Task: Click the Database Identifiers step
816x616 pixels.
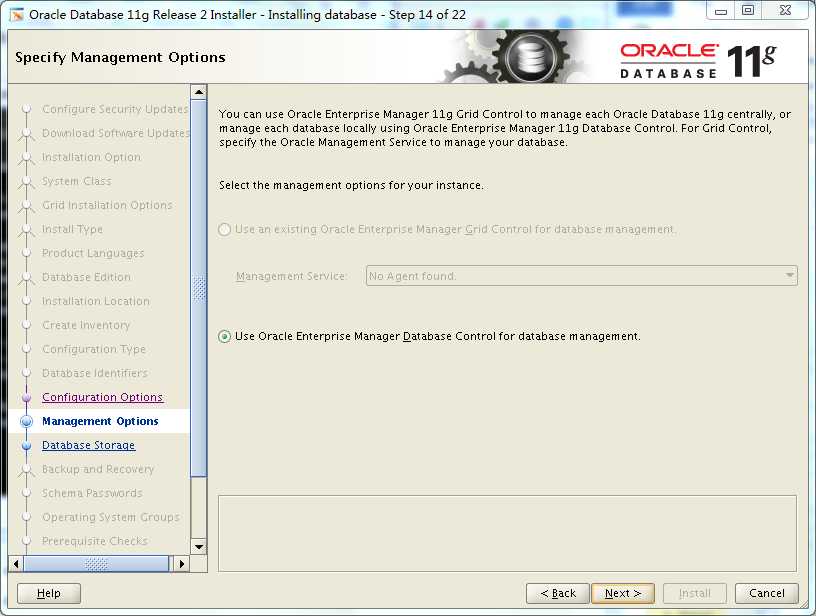Action: click(95, 373)
